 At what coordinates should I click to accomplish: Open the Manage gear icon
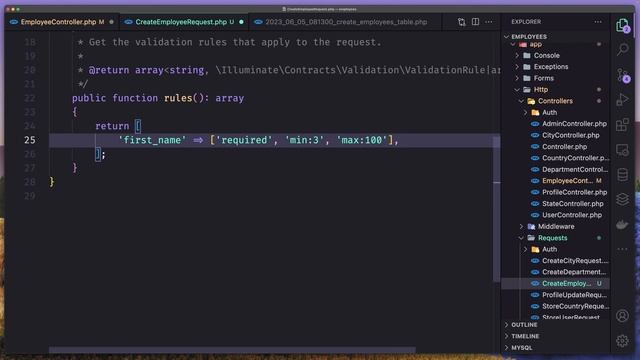[622, 340]
